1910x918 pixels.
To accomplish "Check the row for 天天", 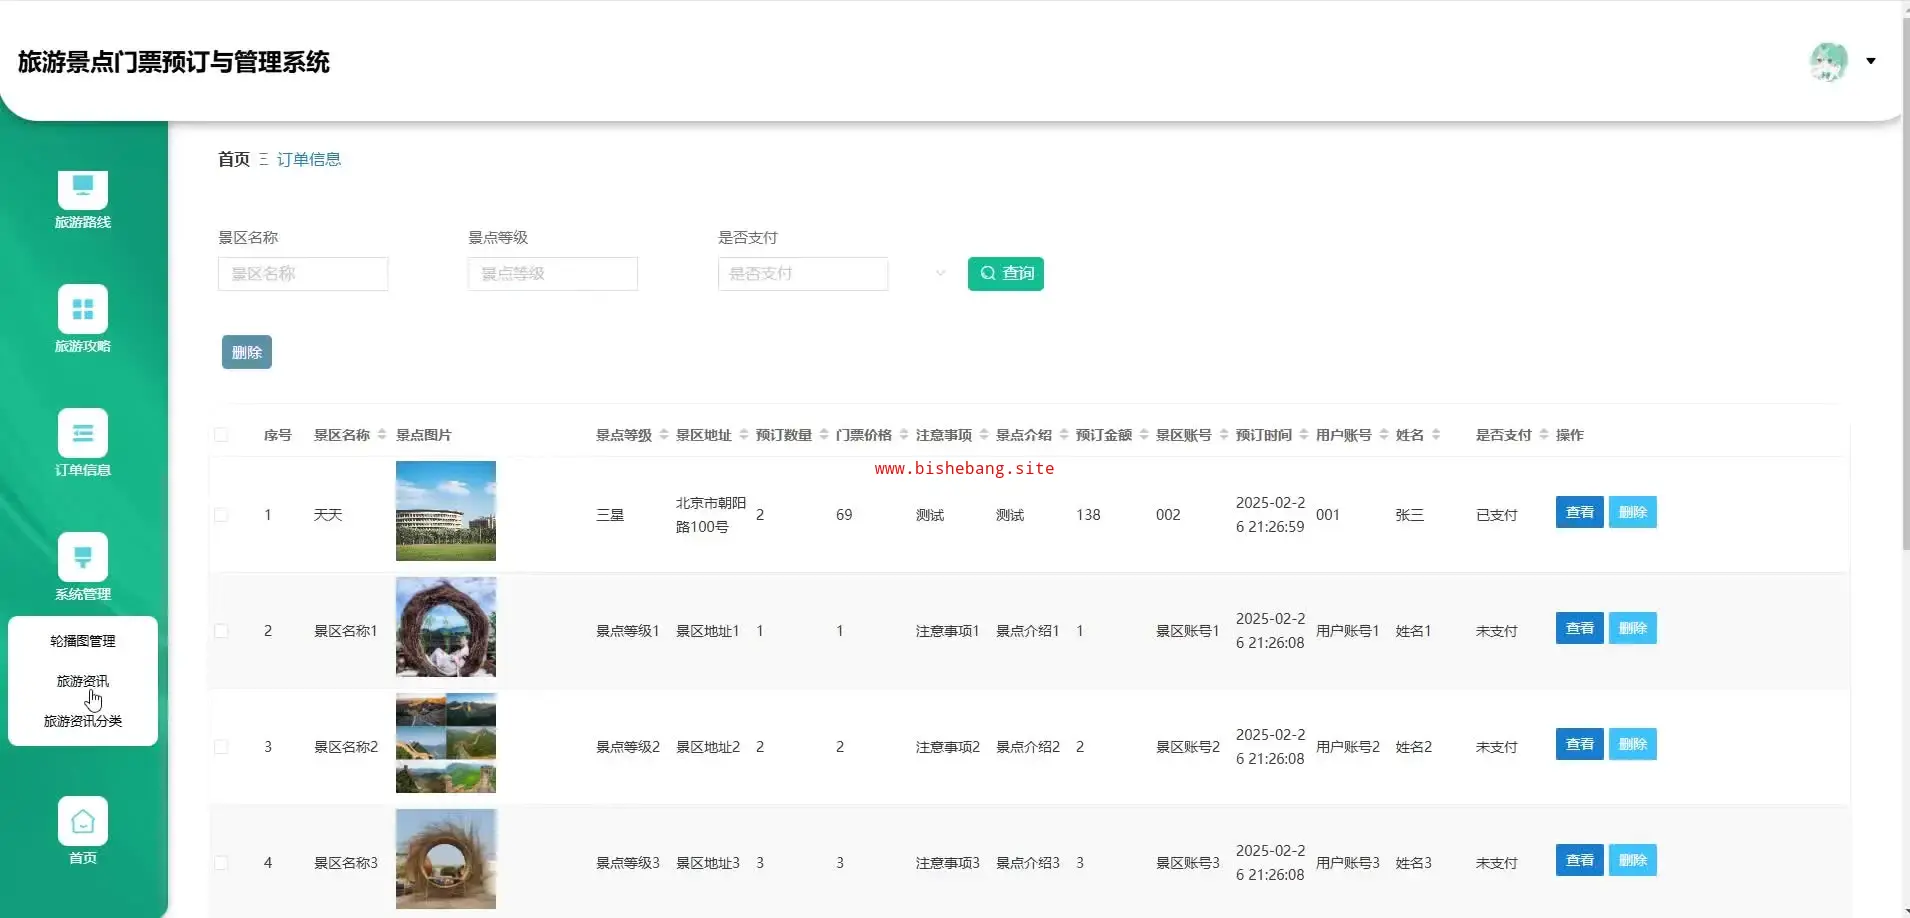I will pyautogui.click(x=221, y=515).
